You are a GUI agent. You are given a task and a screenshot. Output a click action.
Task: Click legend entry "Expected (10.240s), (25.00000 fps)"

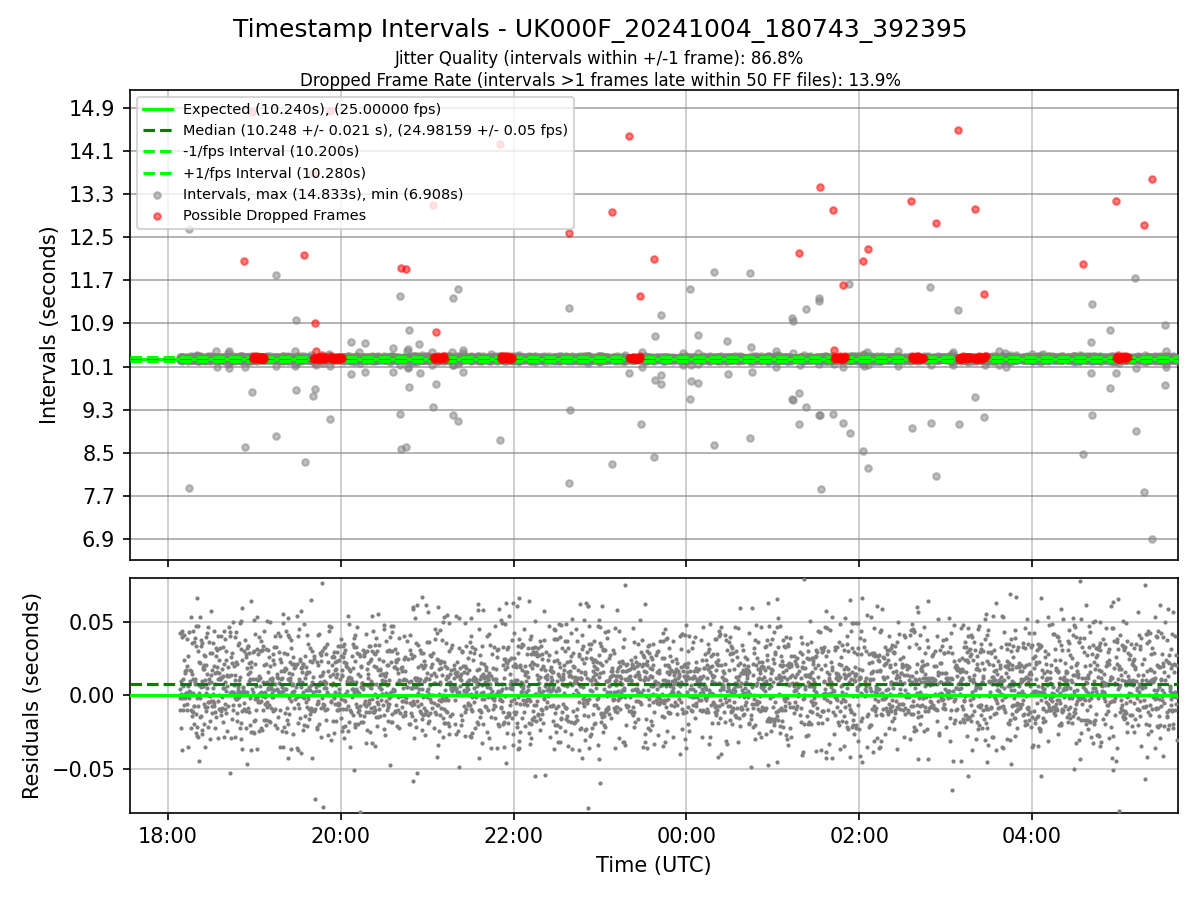312,109
